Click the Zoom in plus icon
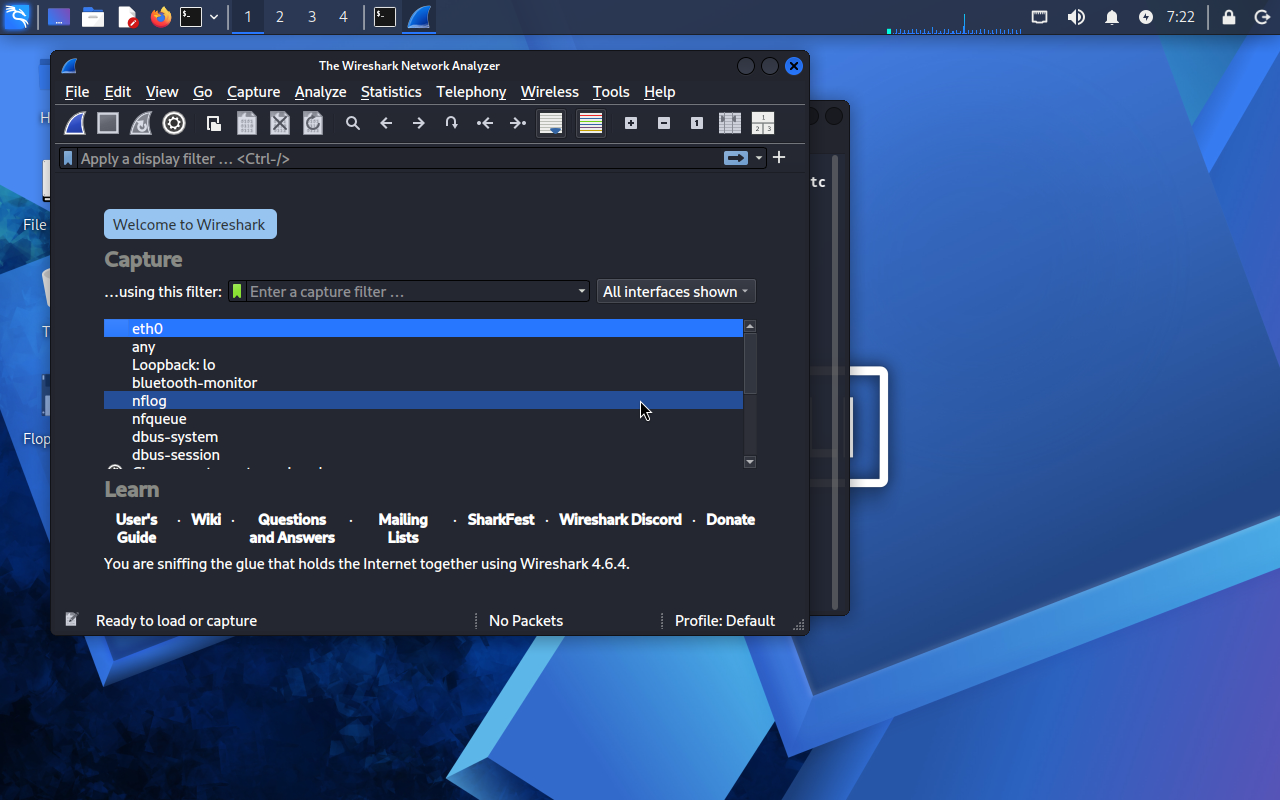Viewport: 1280px width, 800px height. point(631,123)
